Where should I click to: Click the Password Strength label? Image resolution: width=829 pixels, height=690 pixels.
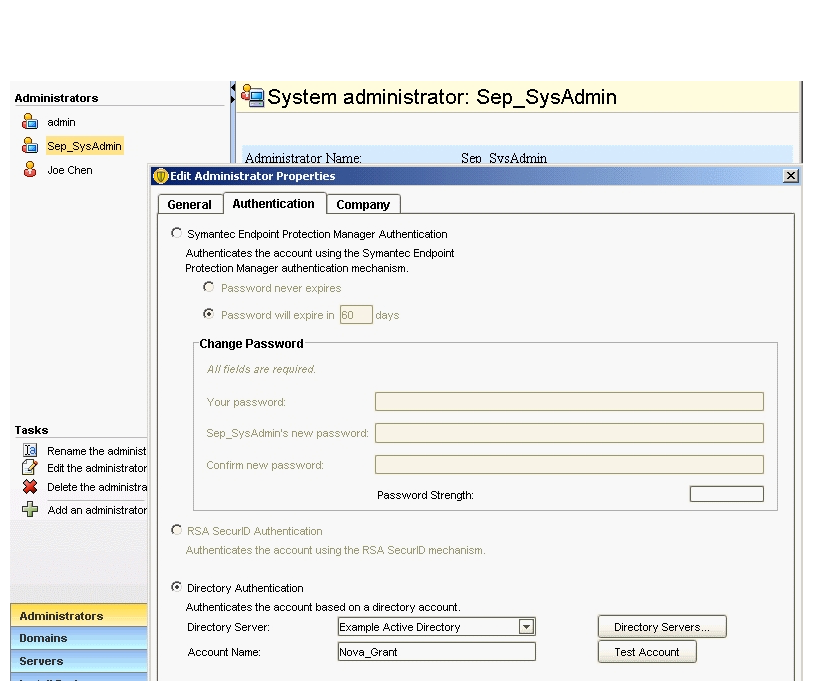(426, 495)
